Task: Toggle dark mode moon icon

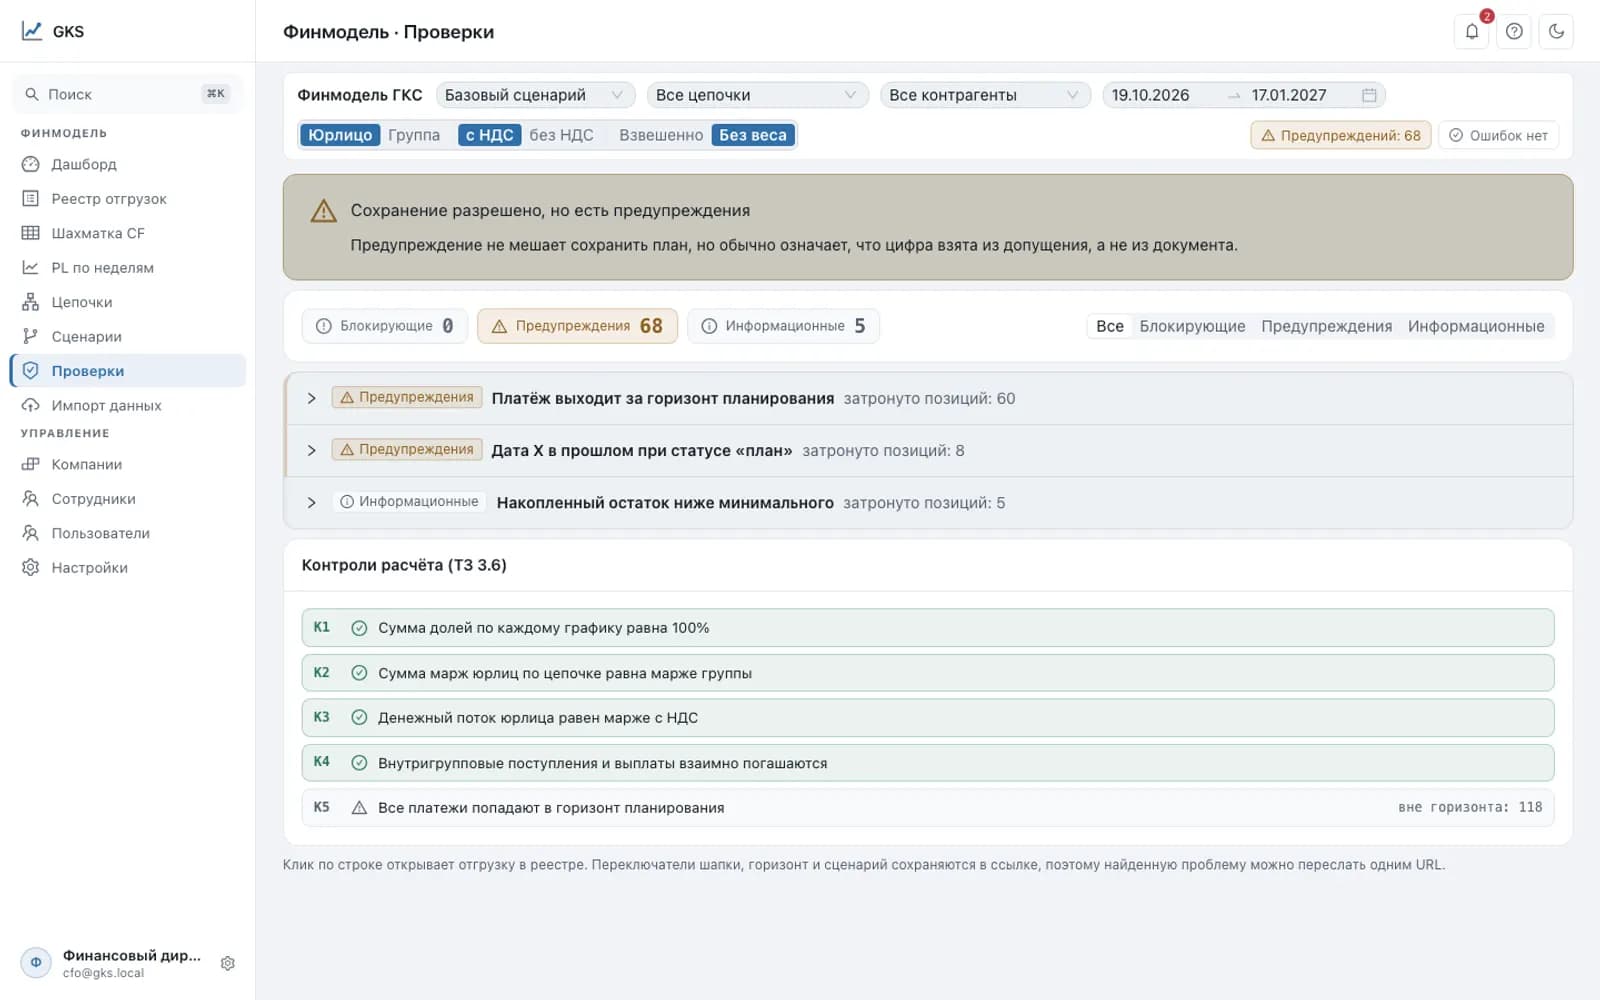Action: pyautogui.click(x=1556, y=31)
